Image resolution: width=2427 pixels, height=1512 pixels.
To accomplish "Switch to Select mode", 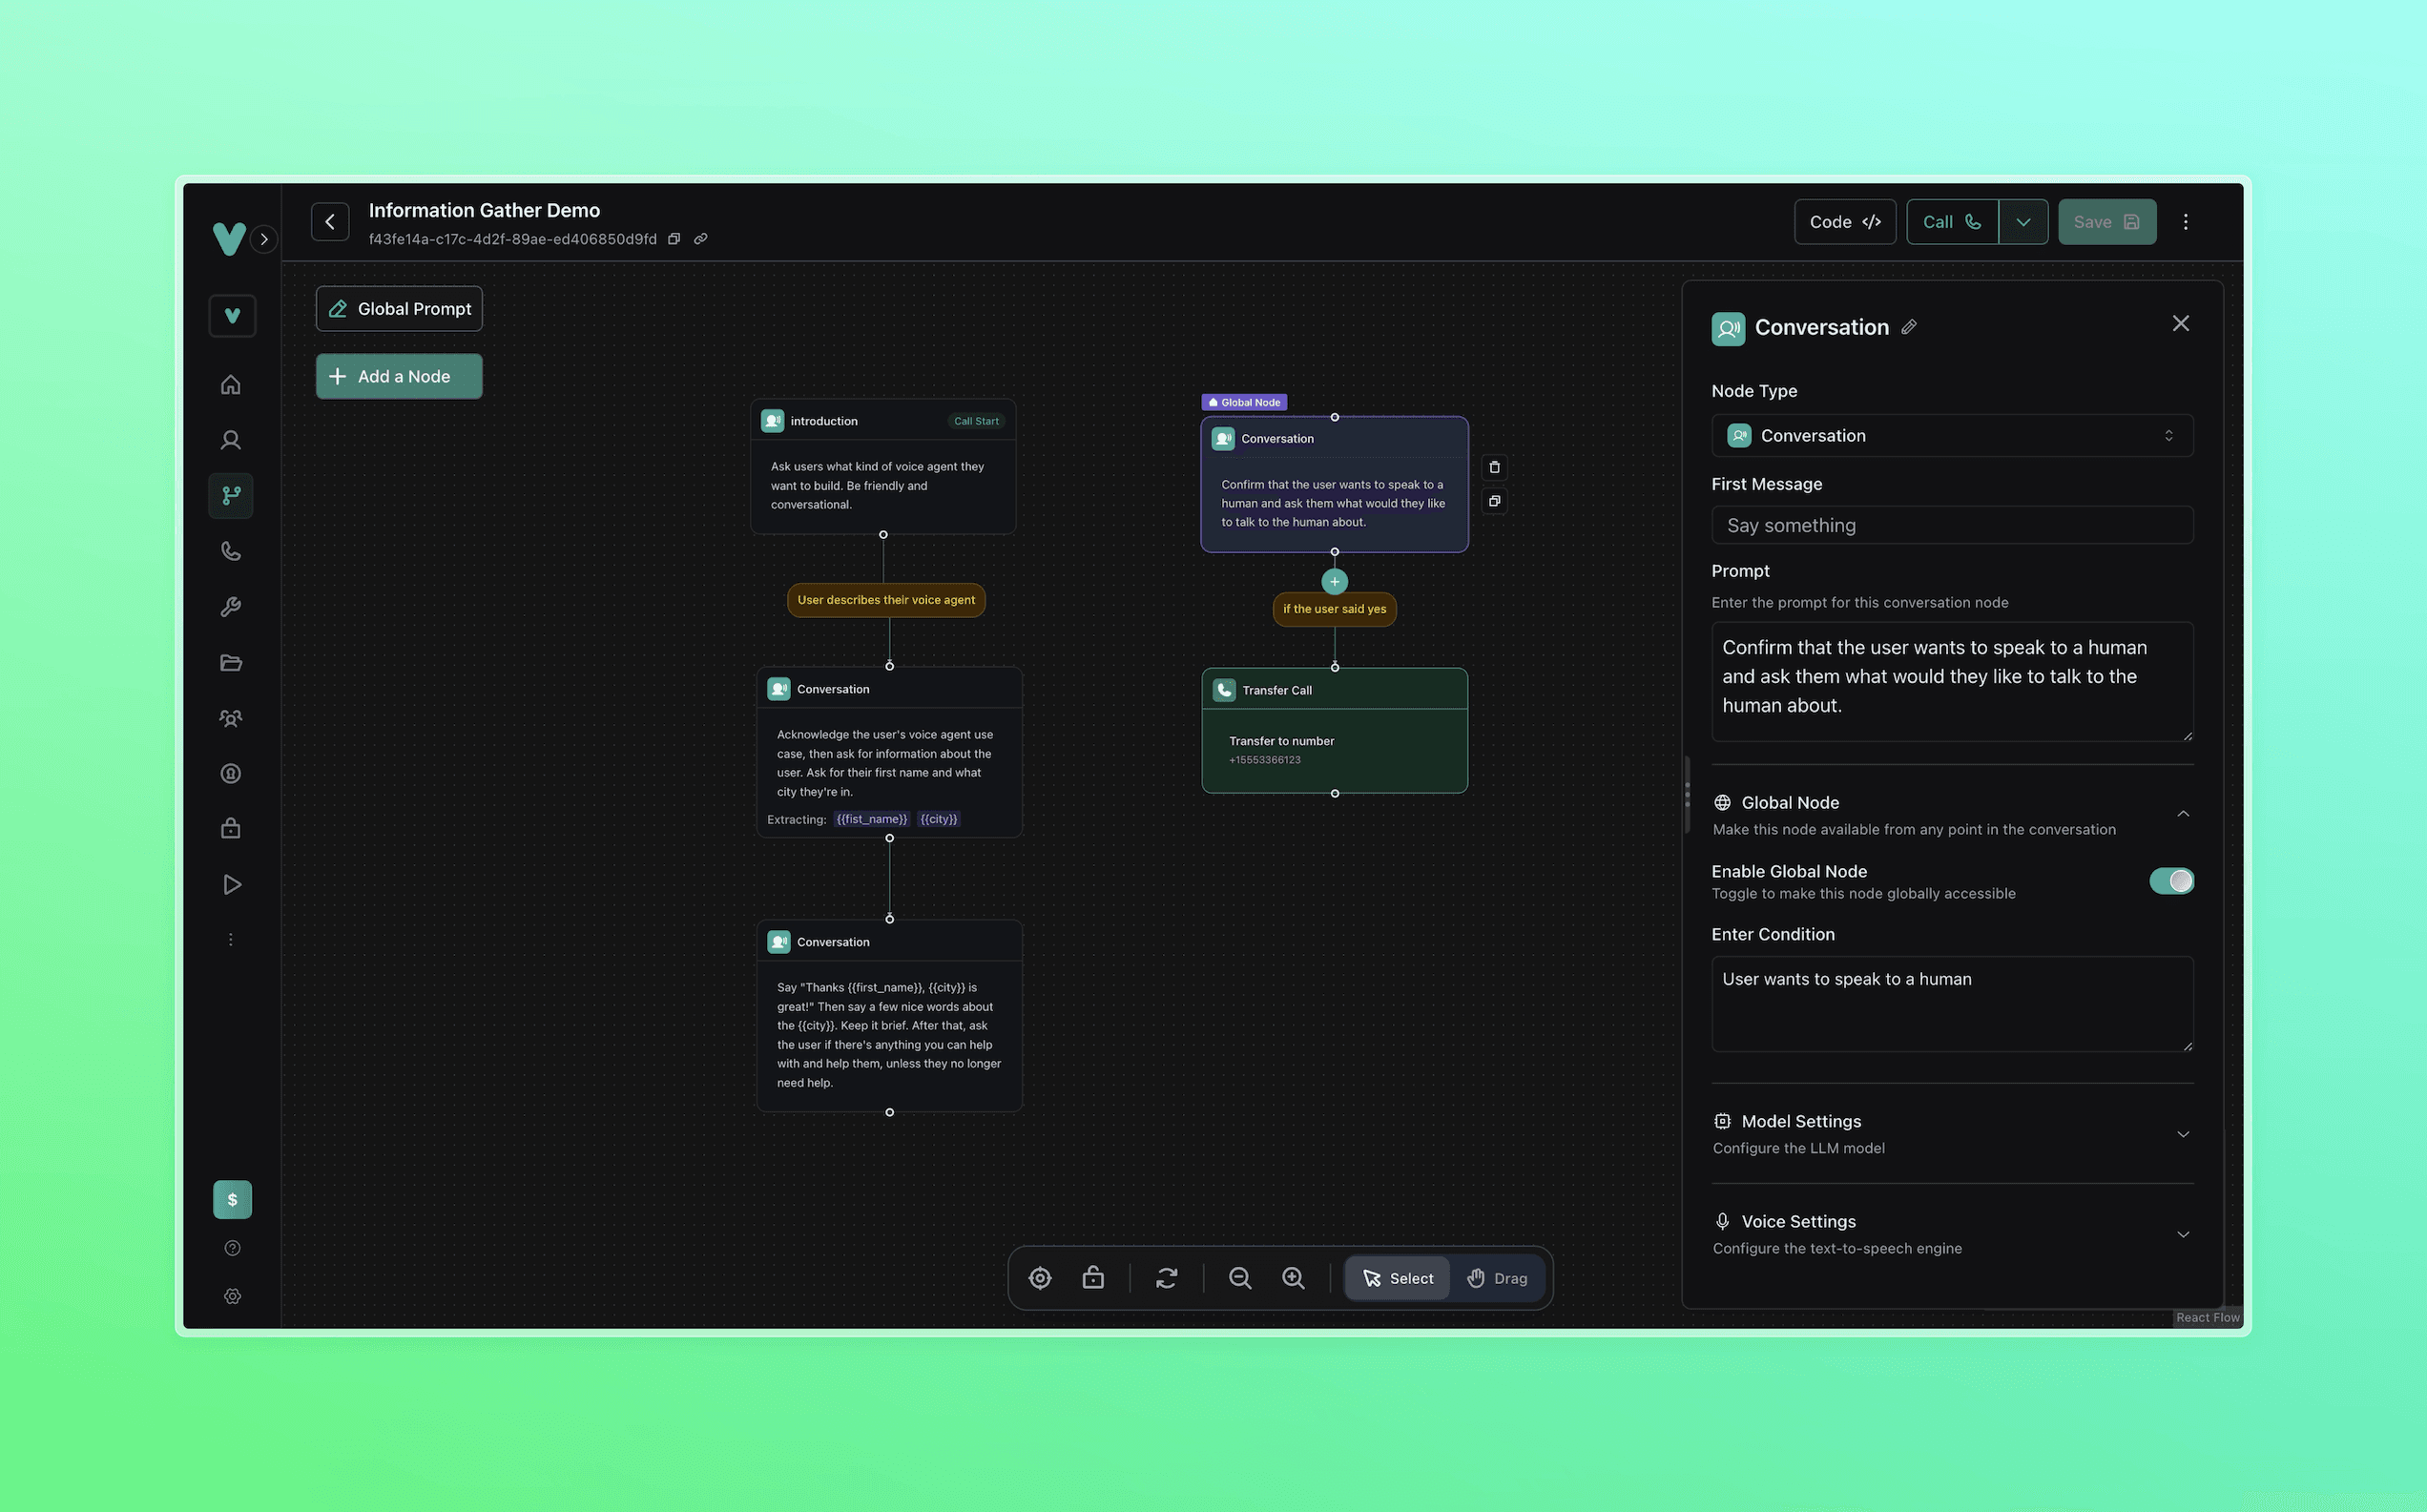I will coord(1397,1278).
